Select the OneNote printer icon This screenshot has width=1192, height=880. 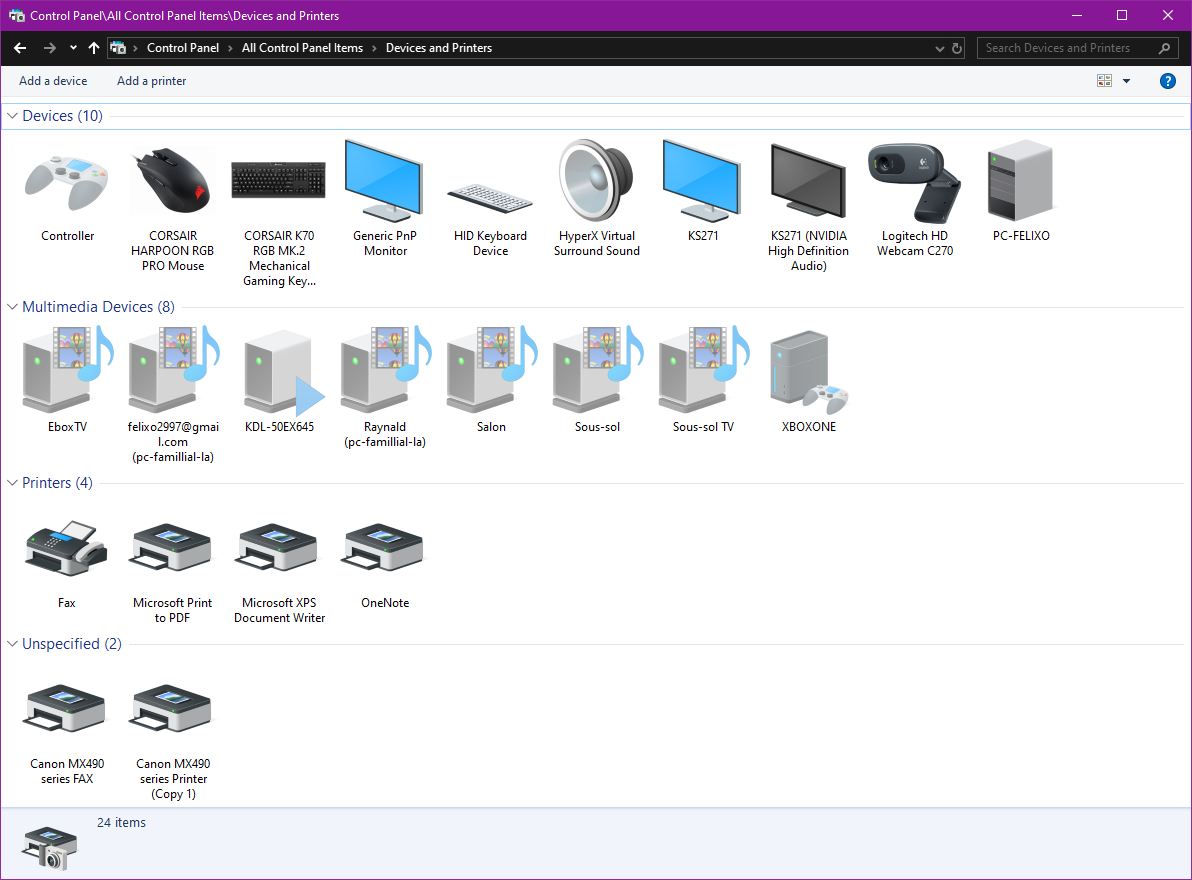coord(384,547)
